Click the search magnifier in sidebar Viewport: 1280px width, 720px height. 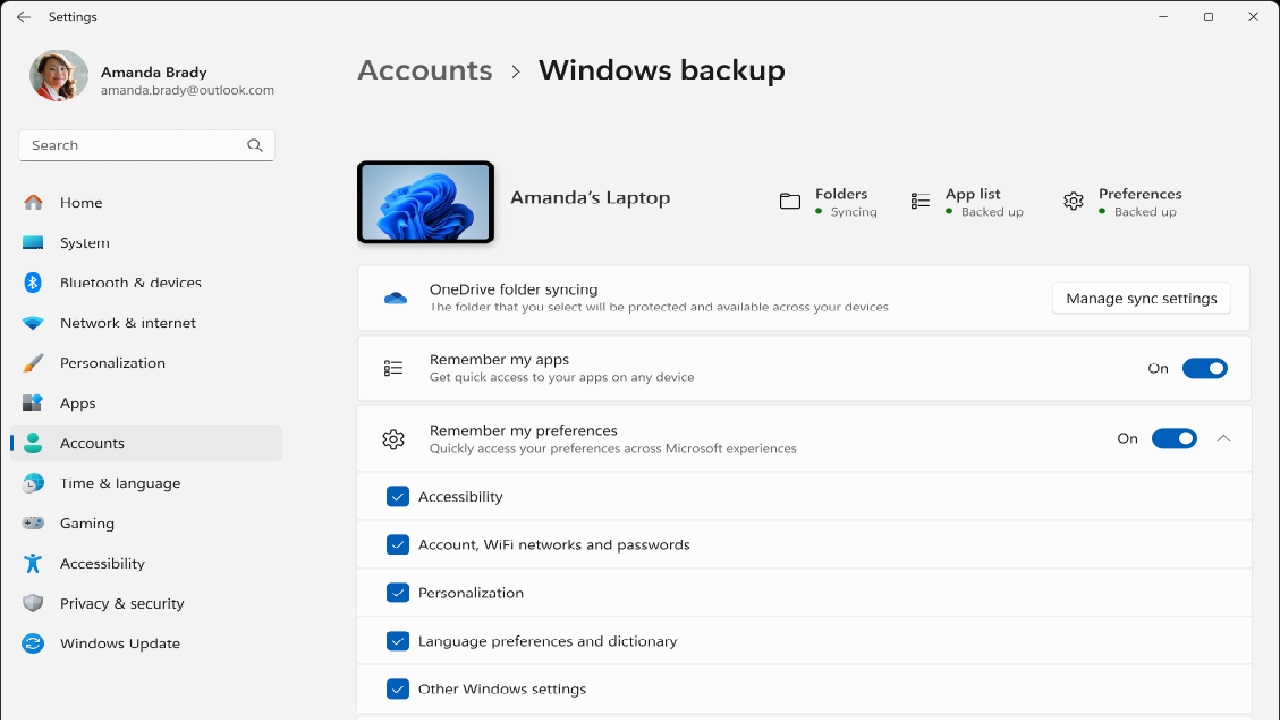click(255, 144)
